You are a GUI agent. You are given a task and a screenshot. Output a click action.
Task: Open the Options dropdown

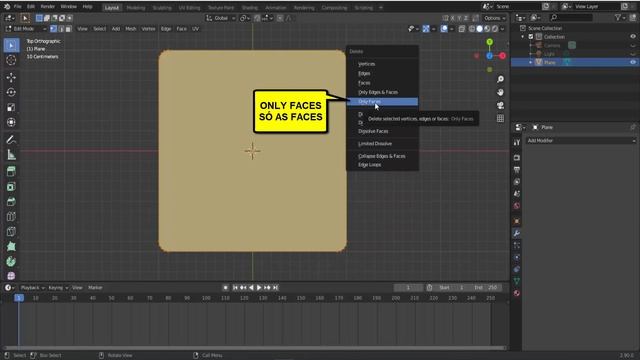(x=494, y=18)
